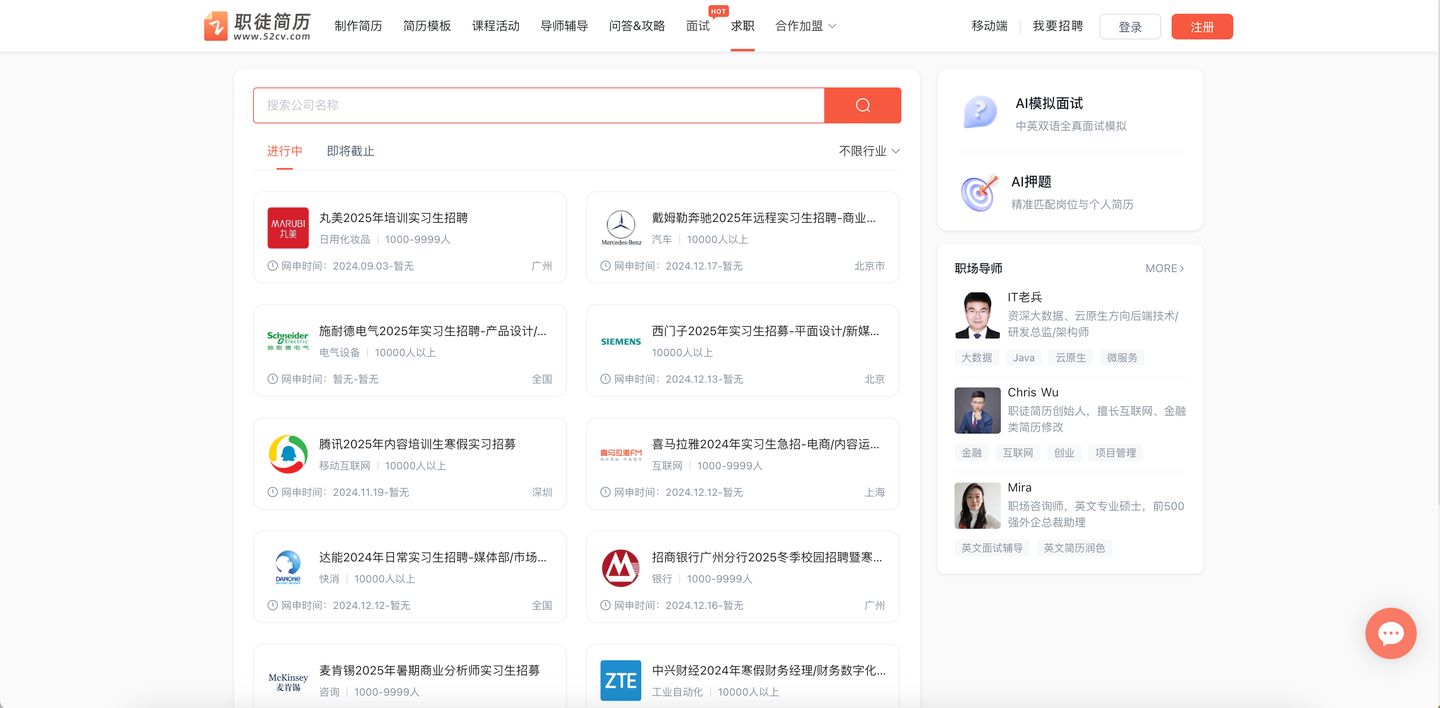
Task: Click the AI押题 title text
Action: pyautogui.click(x=1031, y=181)
